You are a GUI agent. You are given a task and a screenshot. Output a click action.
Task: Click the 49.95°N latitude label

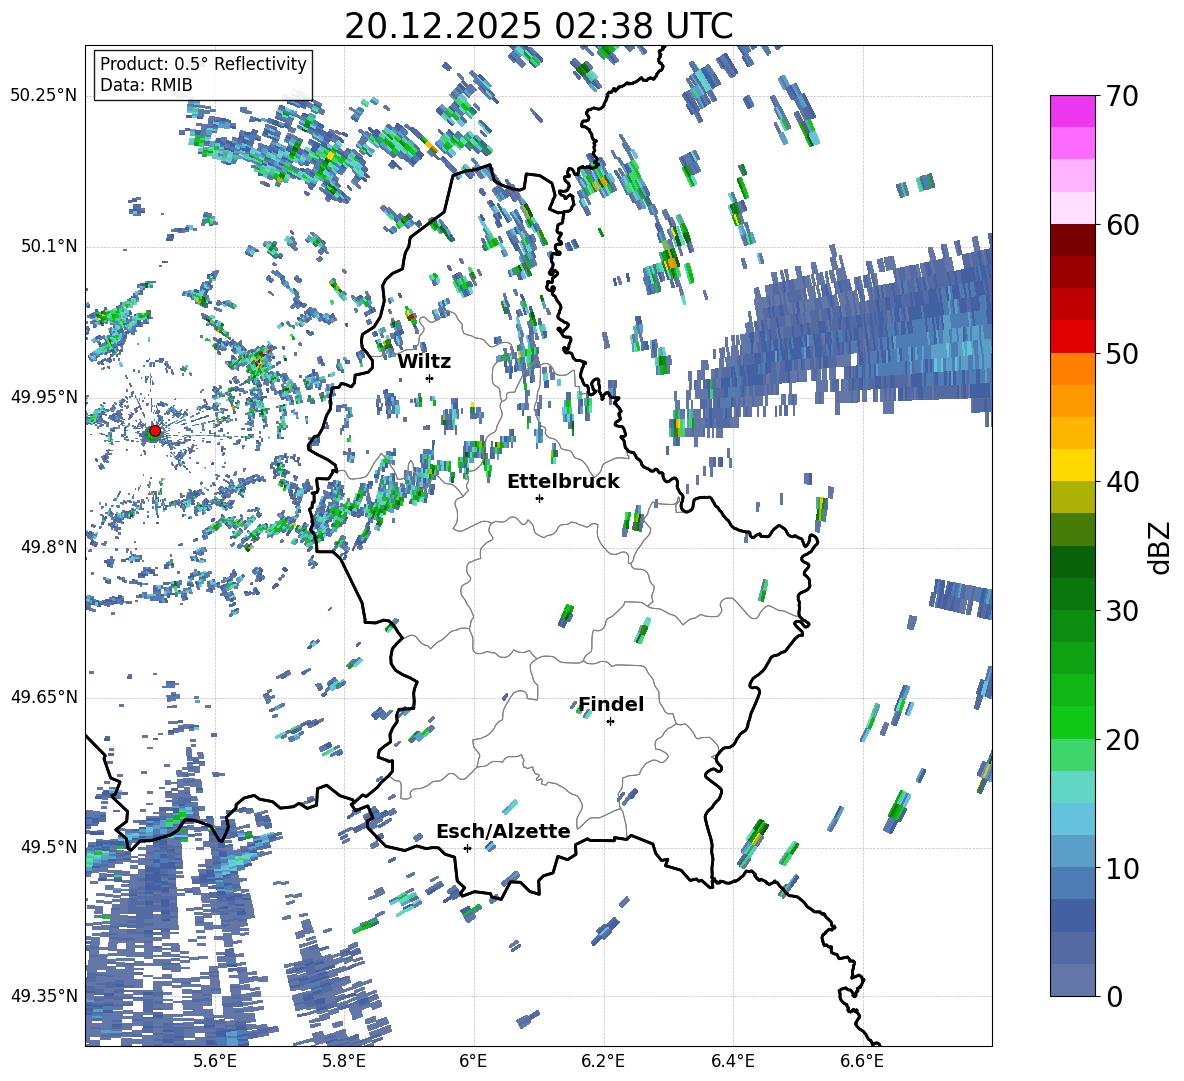click(44, 396)
